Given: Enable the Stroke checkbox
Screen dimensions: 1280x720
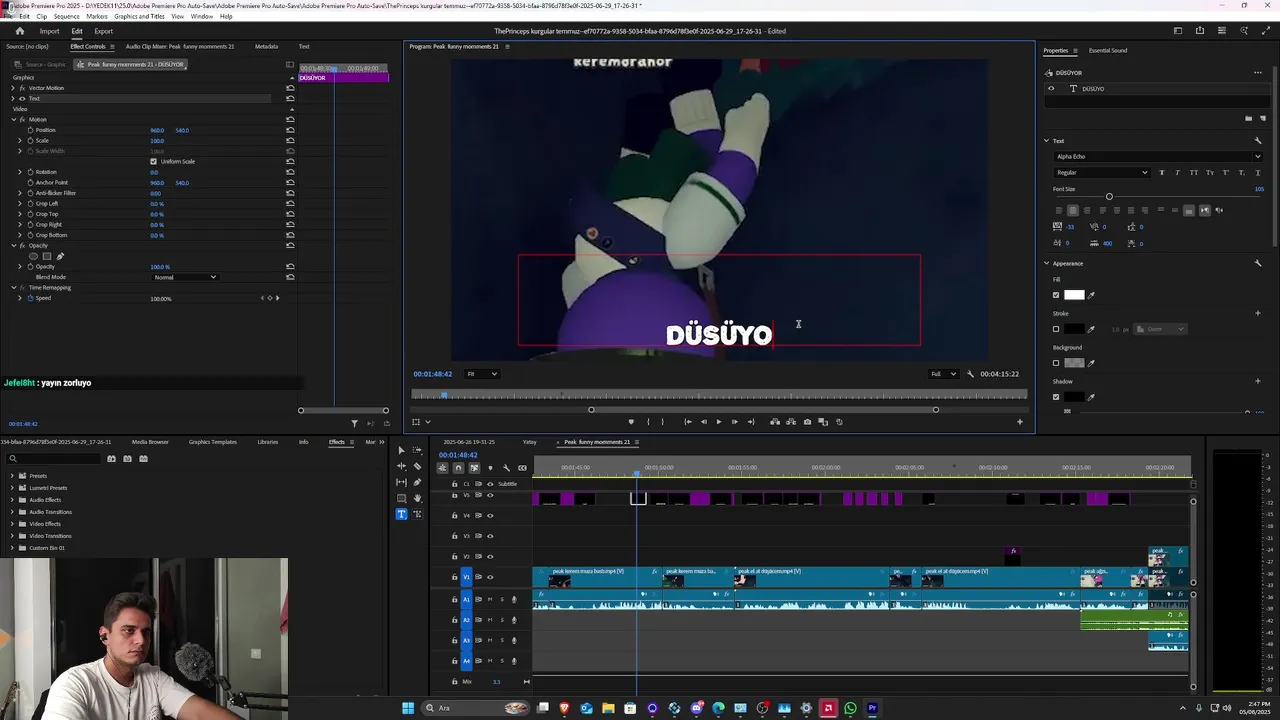Looking at the screenshot, I should point(1056,329).
